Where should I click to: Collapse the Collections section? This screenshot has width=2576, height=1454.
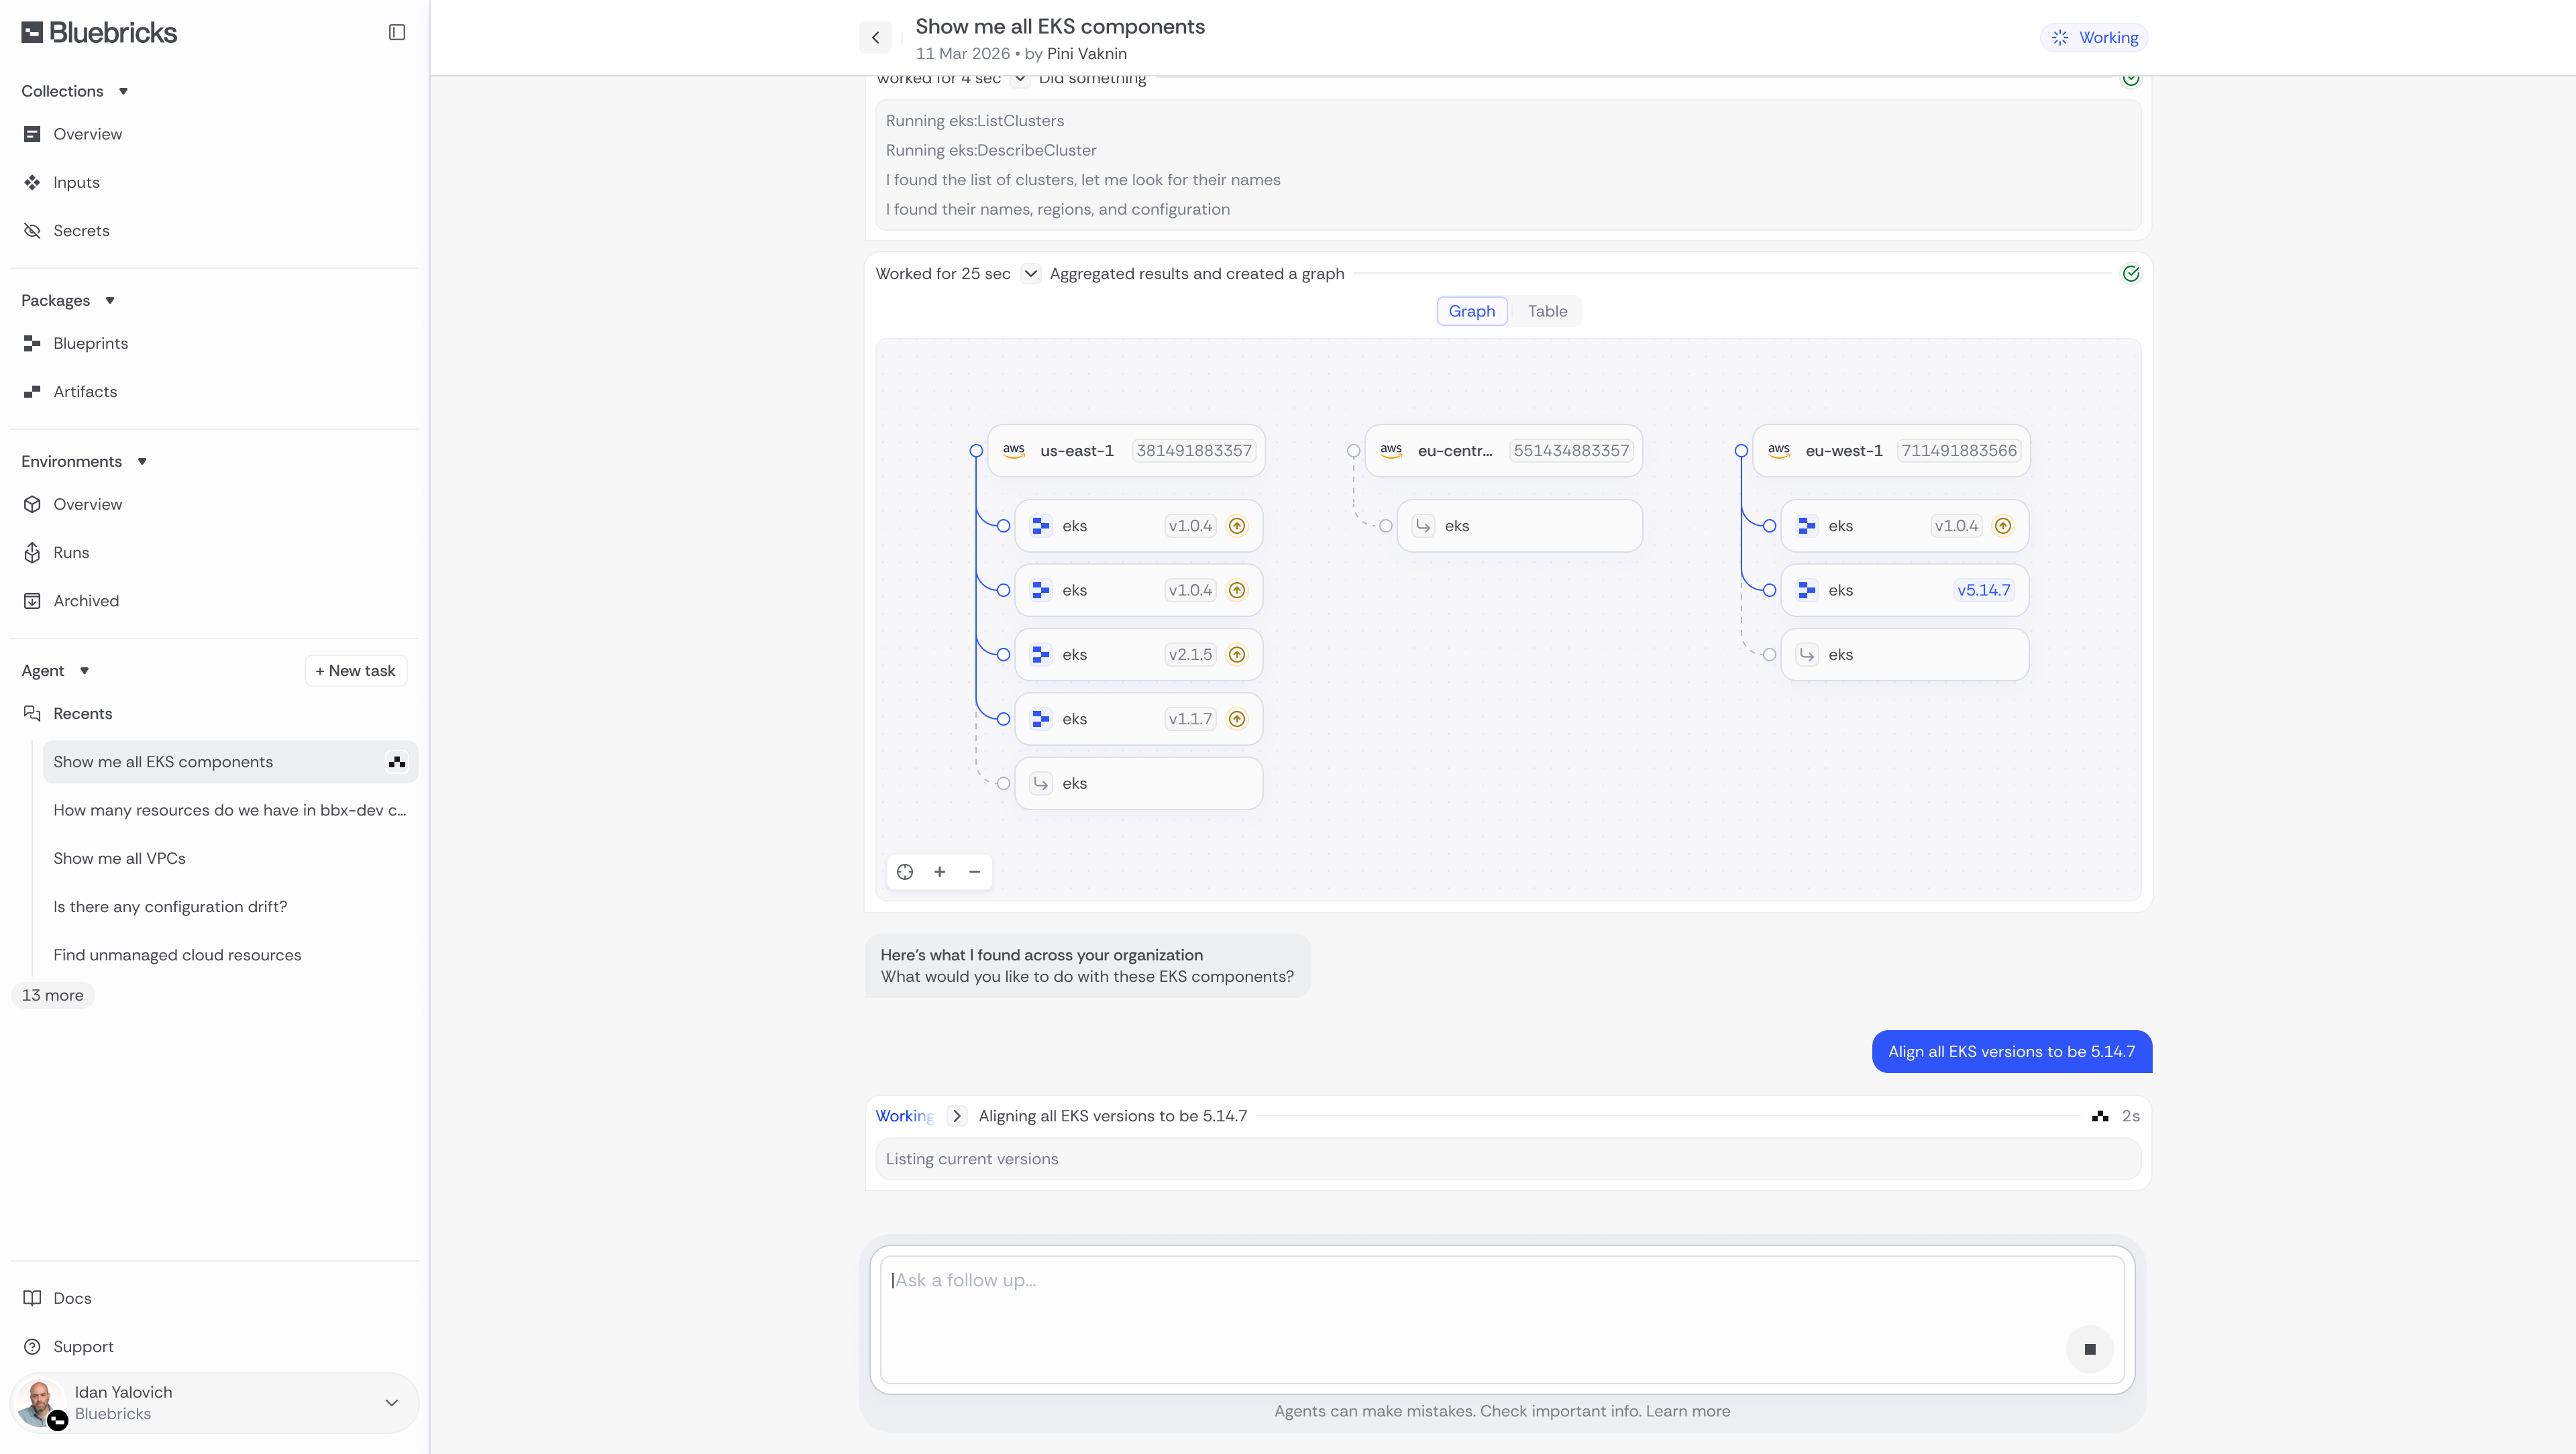(123, 91)
